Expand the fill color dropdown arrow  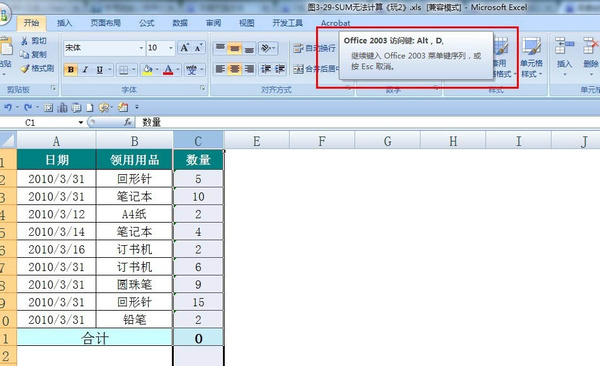(x=157, y=70)
